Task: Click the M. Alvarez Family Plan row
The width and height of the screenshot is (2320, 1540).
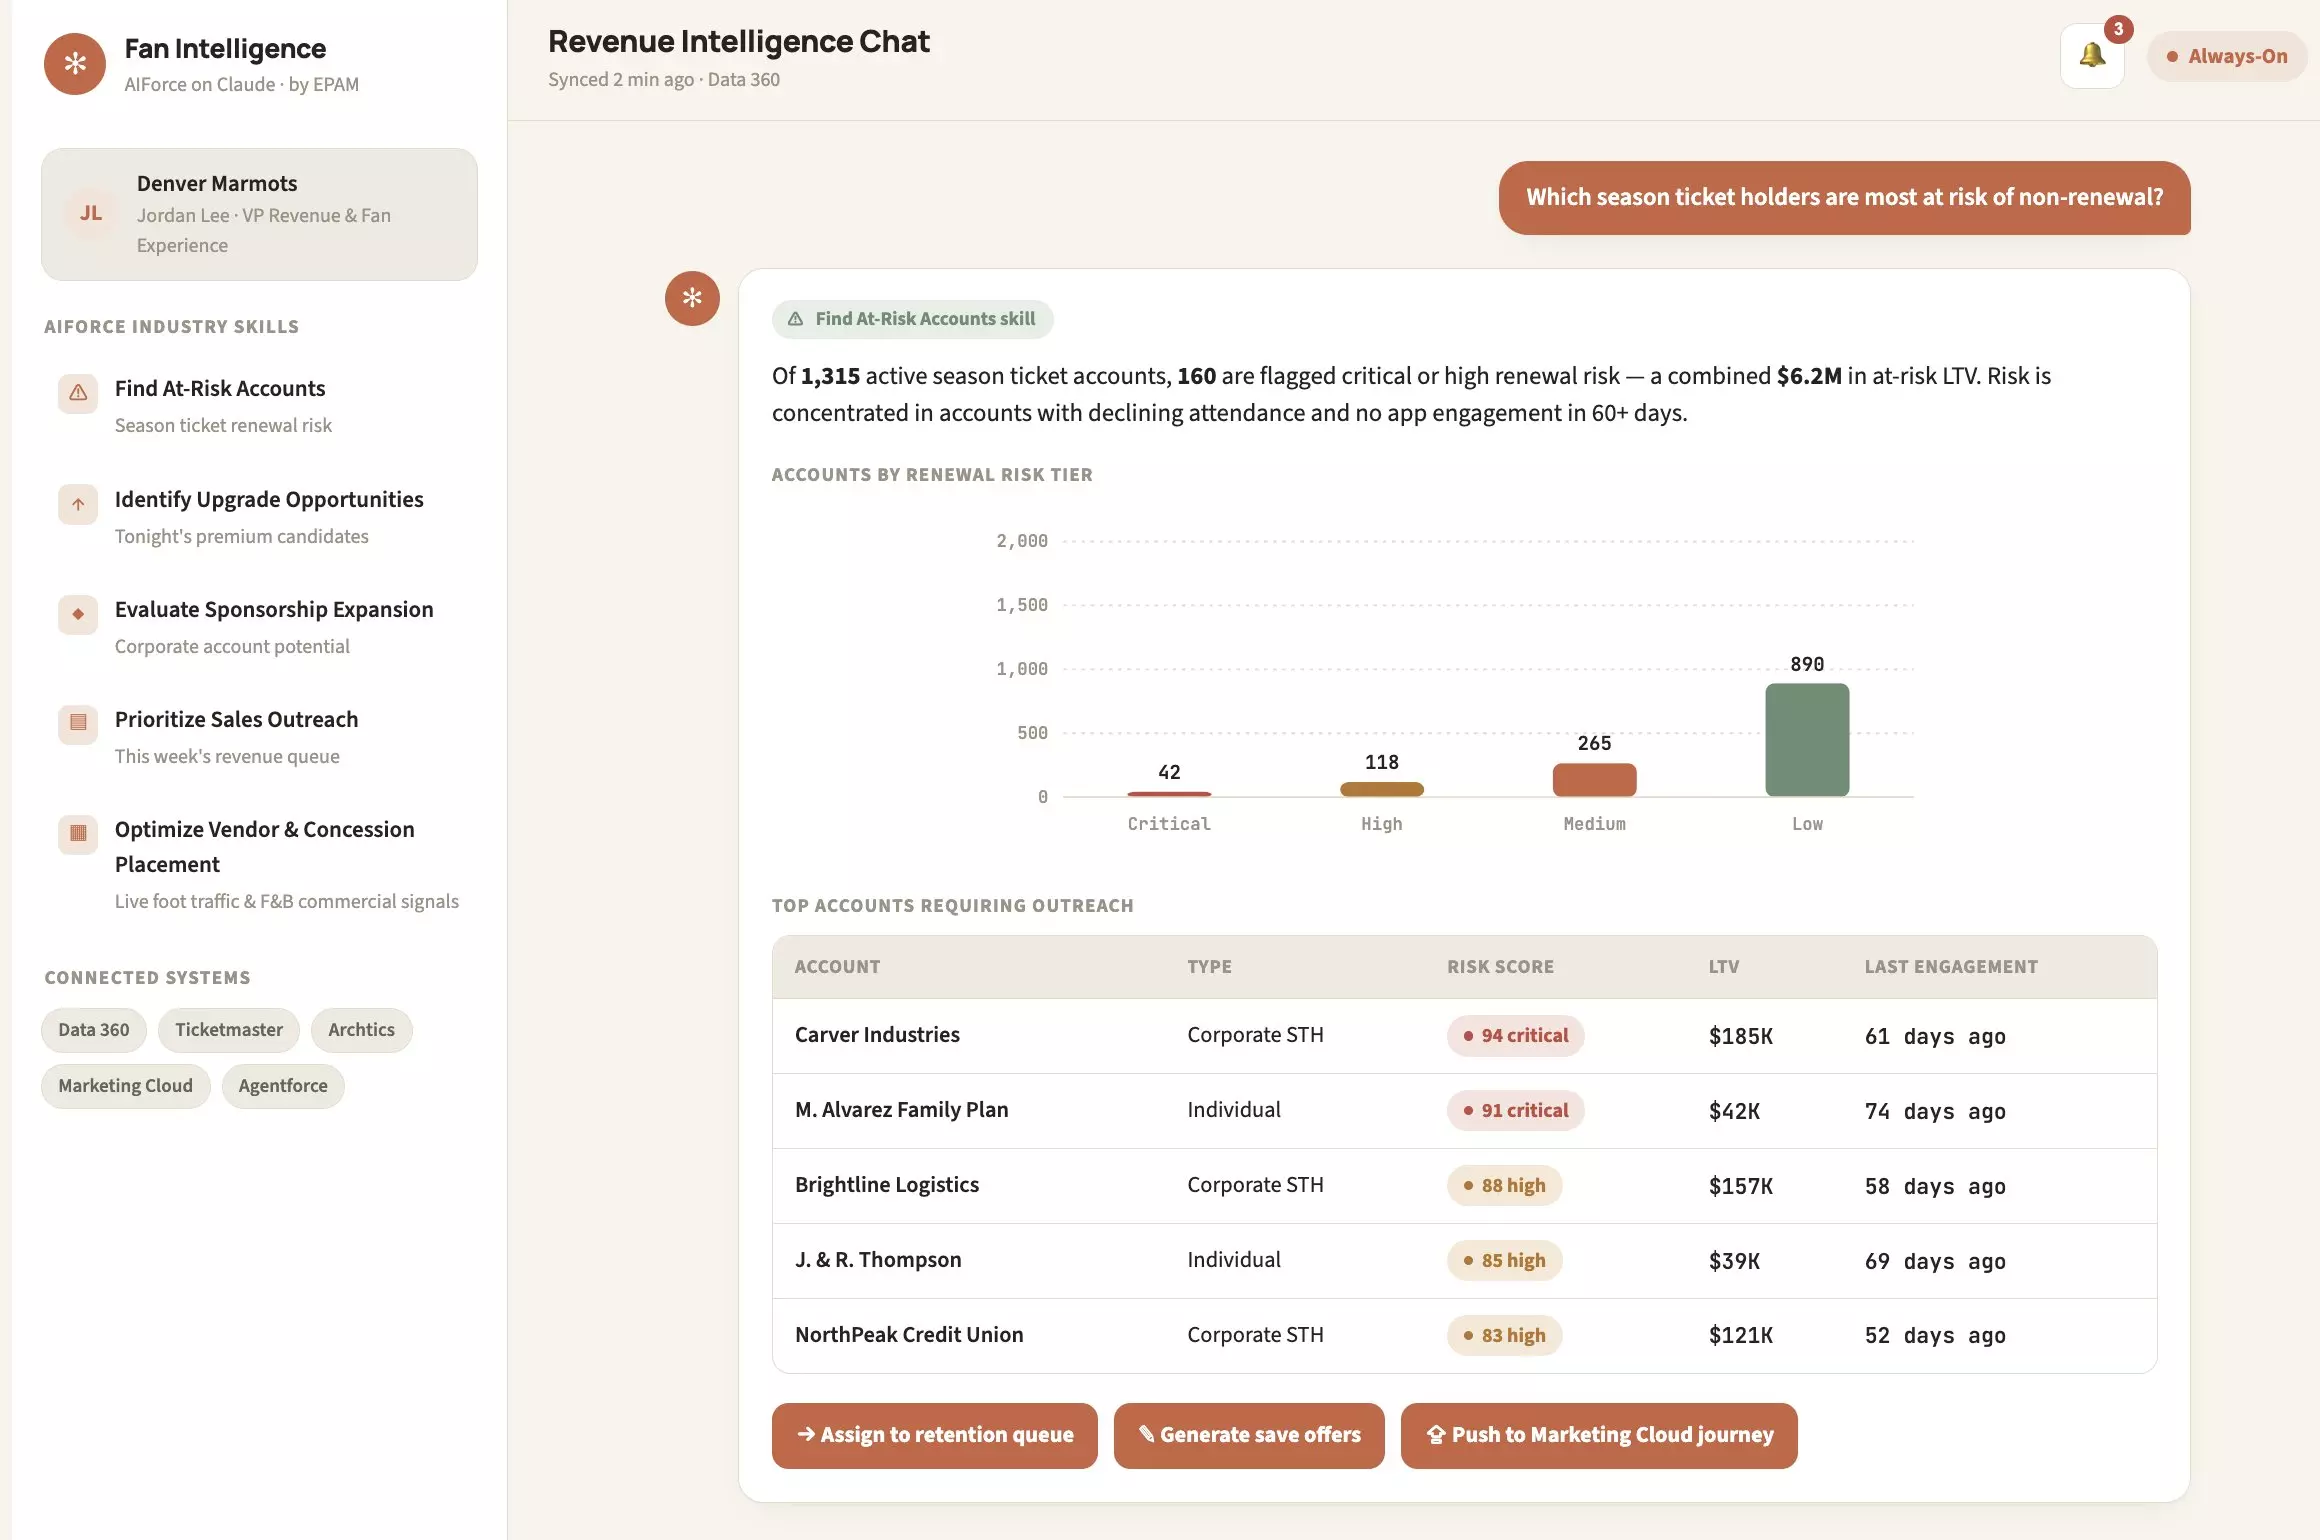Action: [1464, 1111]
